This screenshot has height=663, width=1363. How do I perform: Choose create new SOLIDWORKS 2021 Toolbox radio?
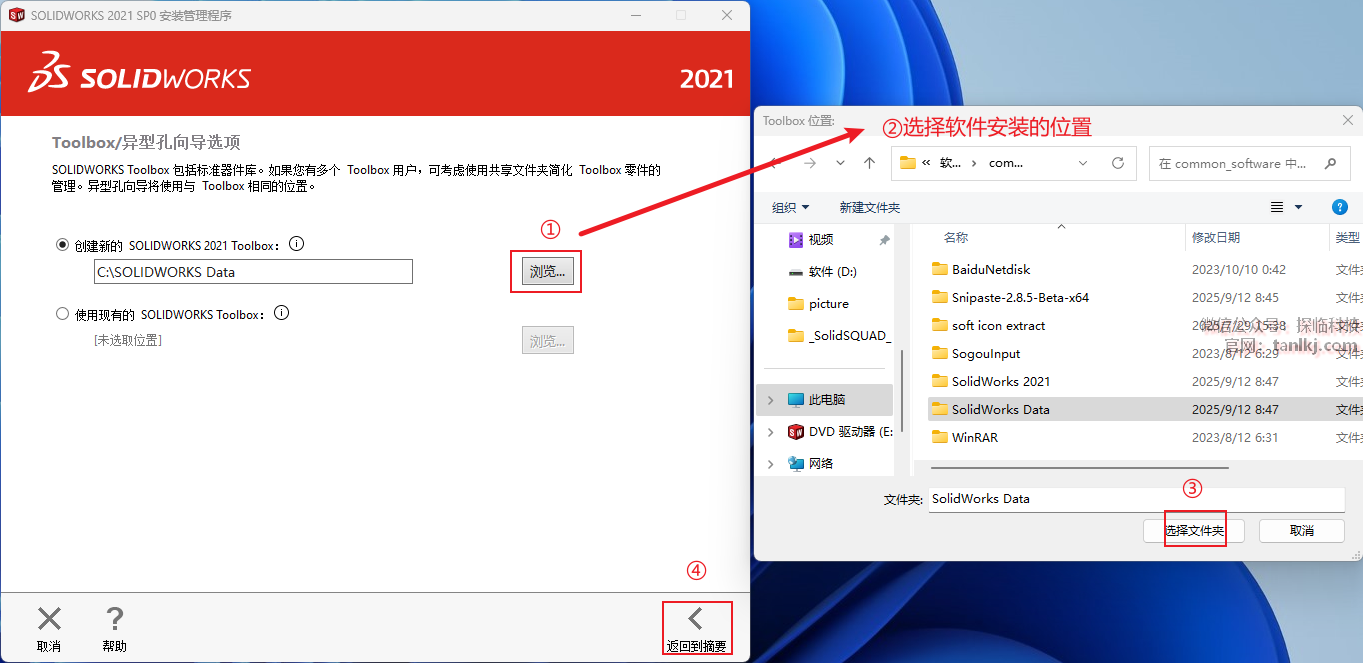coord(63,245)
